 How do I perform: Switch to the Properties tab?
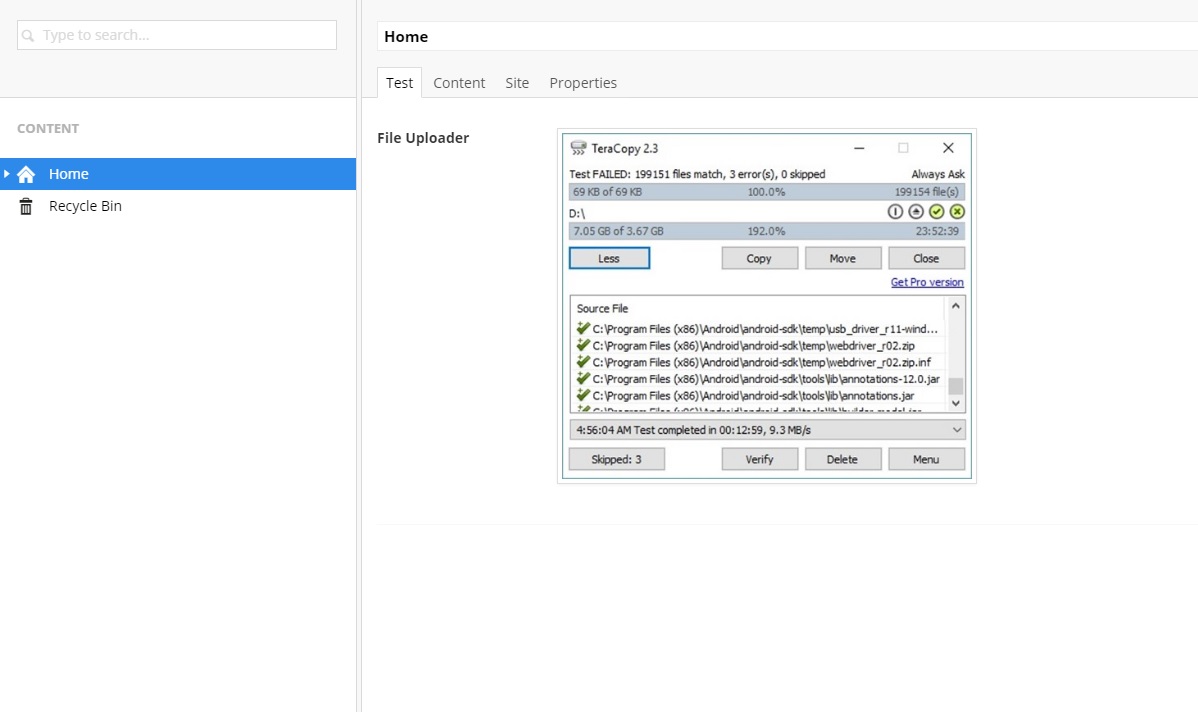(x=583, y=83)
